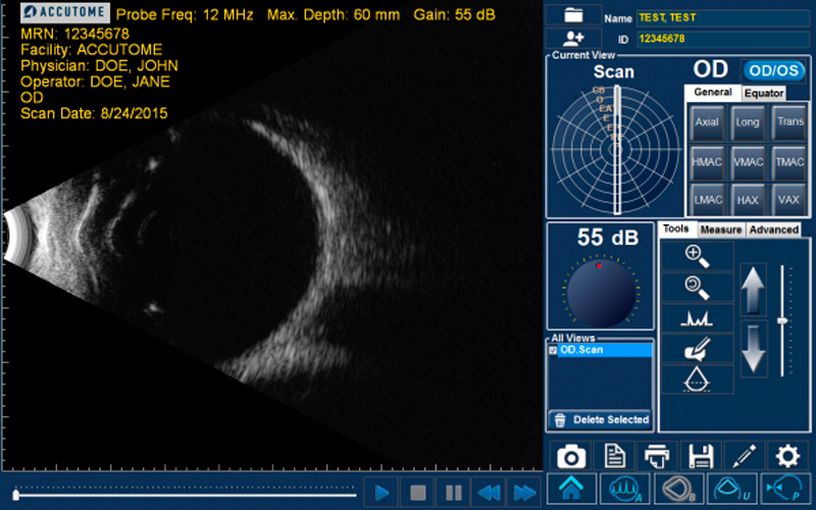Screen dimensions: 816x510
Task: Click the vertical slider handle in Tools
Action: tap(782, 321)
